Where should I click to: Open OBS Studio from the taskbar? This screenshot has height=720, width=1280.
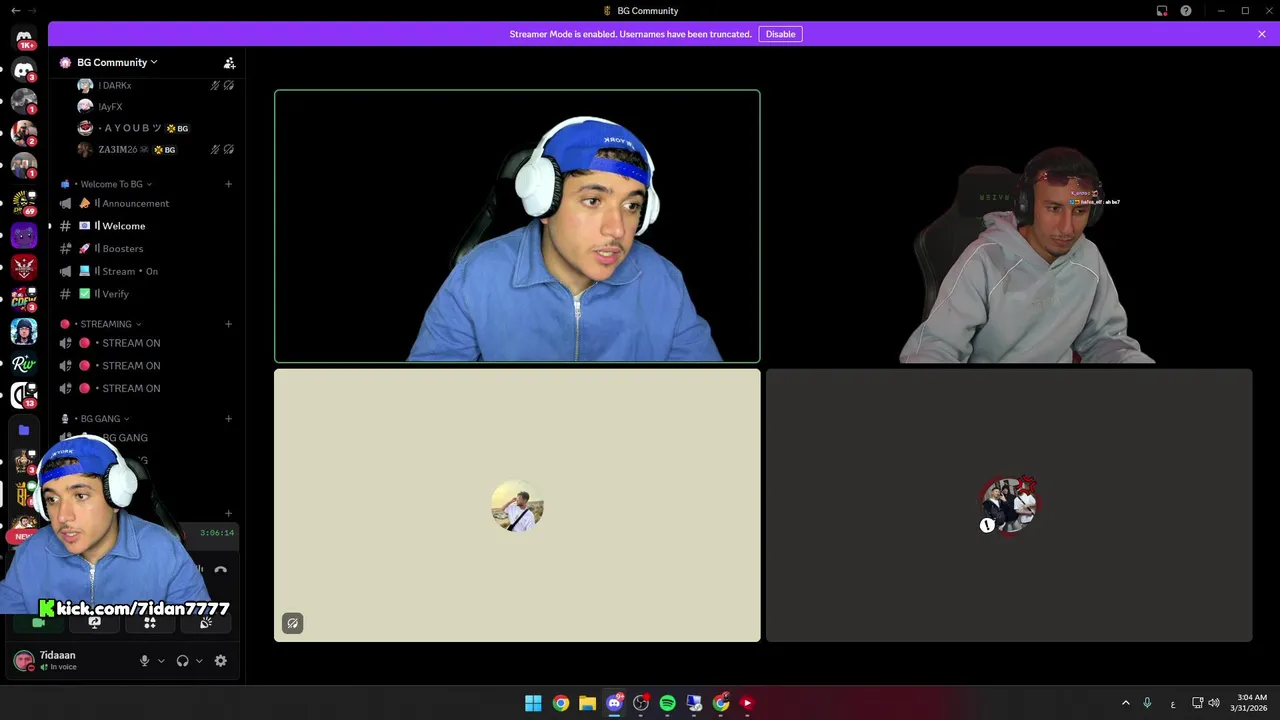[641, 703]
